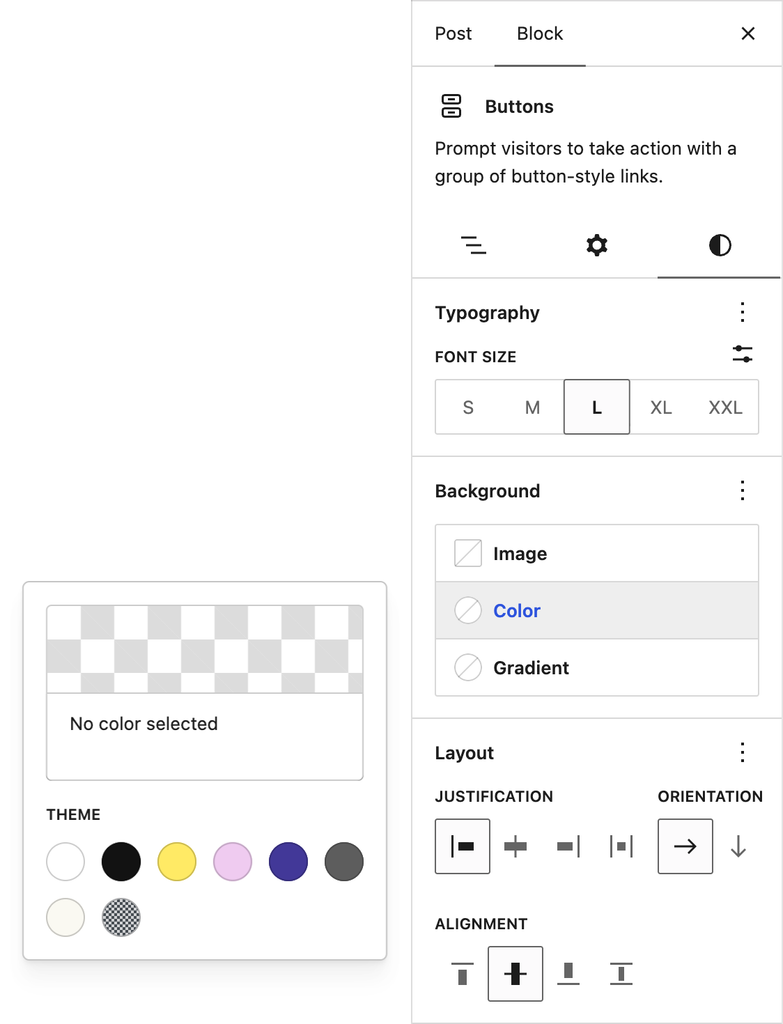Select font size XL

(x=661, y=407)
